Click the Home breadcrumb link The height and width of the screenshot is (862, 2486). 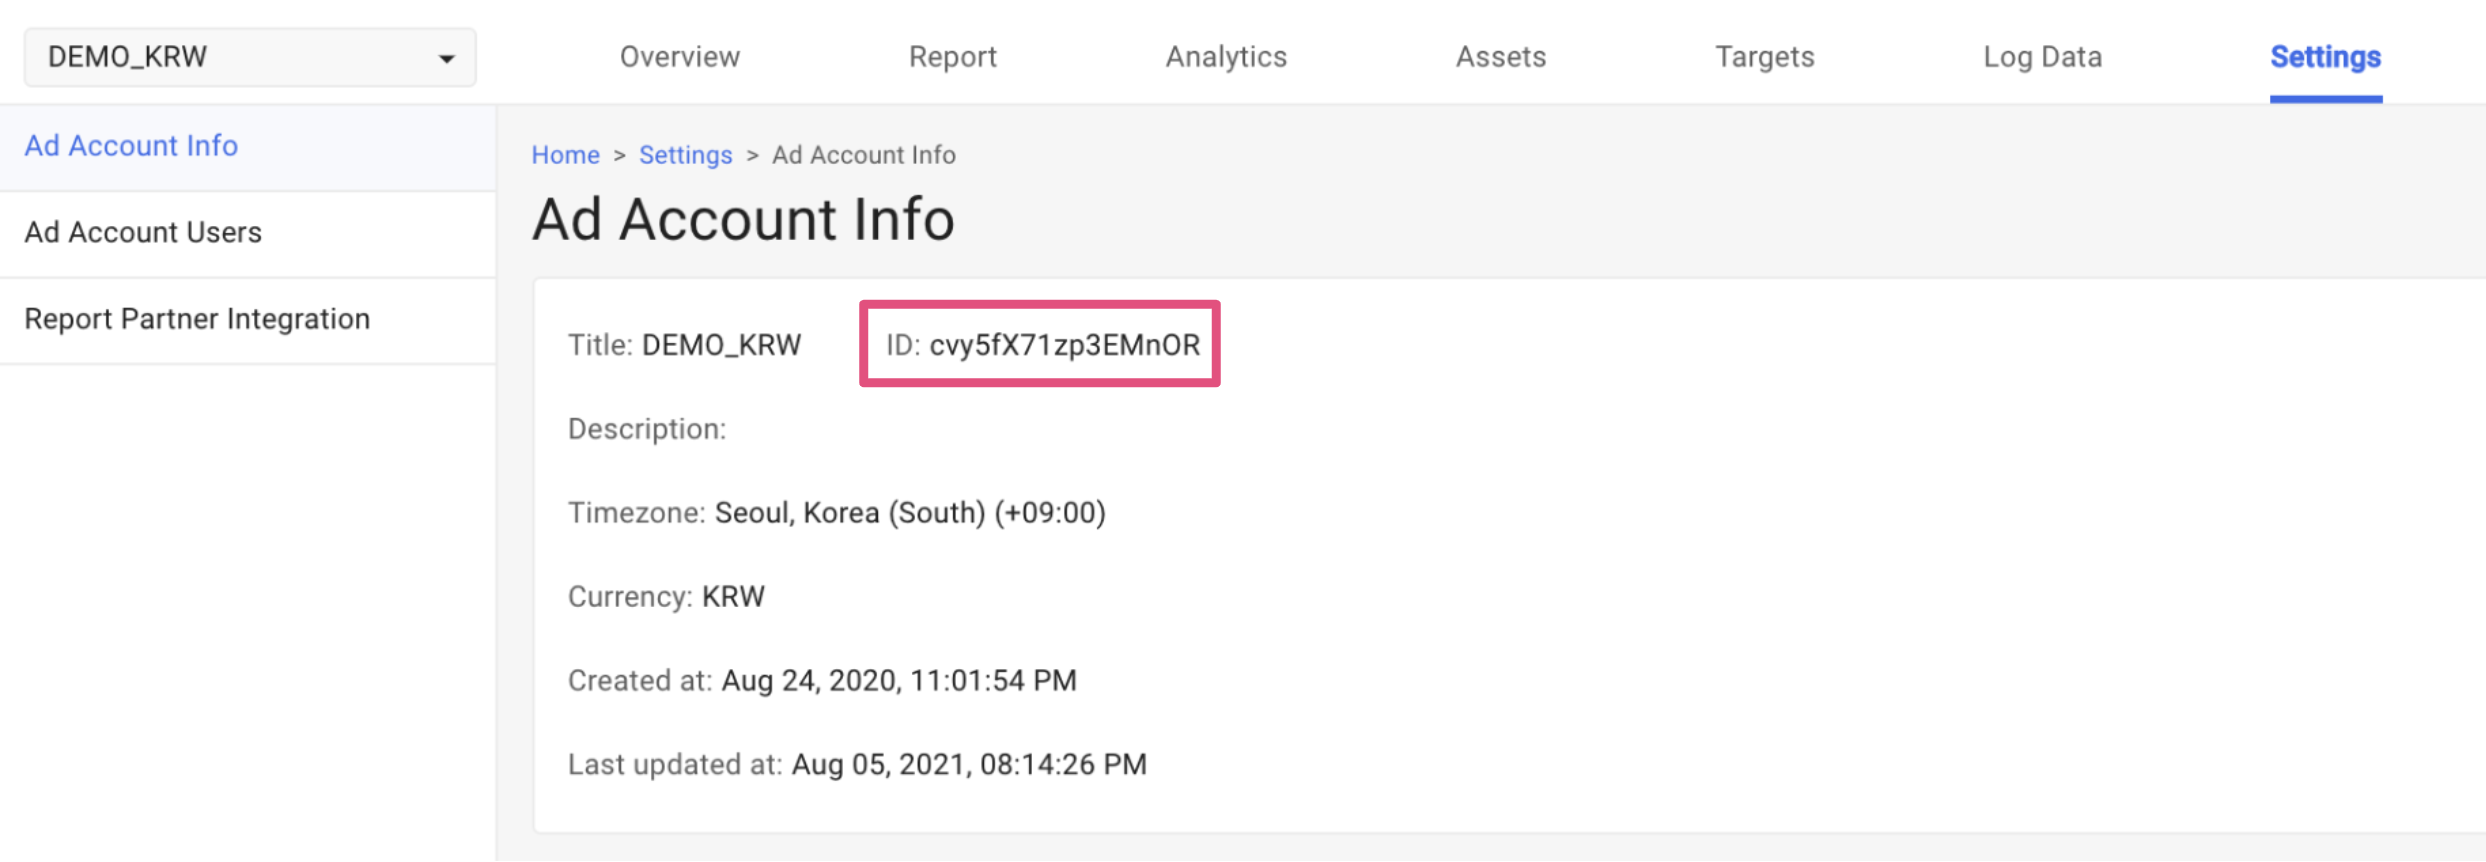tap(565, 155)
